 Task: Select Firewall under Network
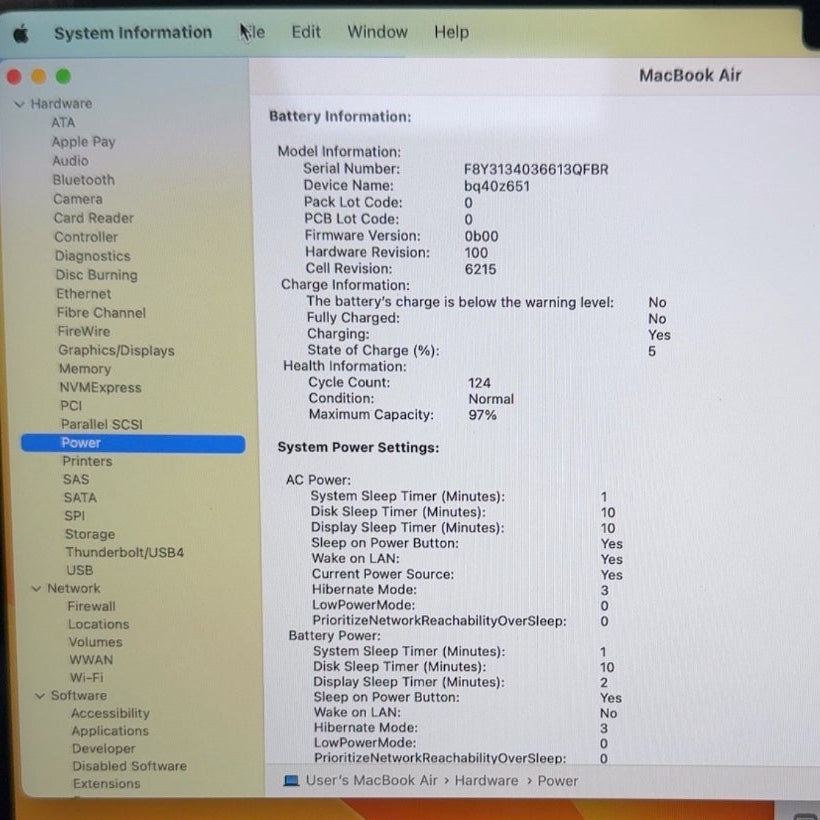click(x=92, y=607)
